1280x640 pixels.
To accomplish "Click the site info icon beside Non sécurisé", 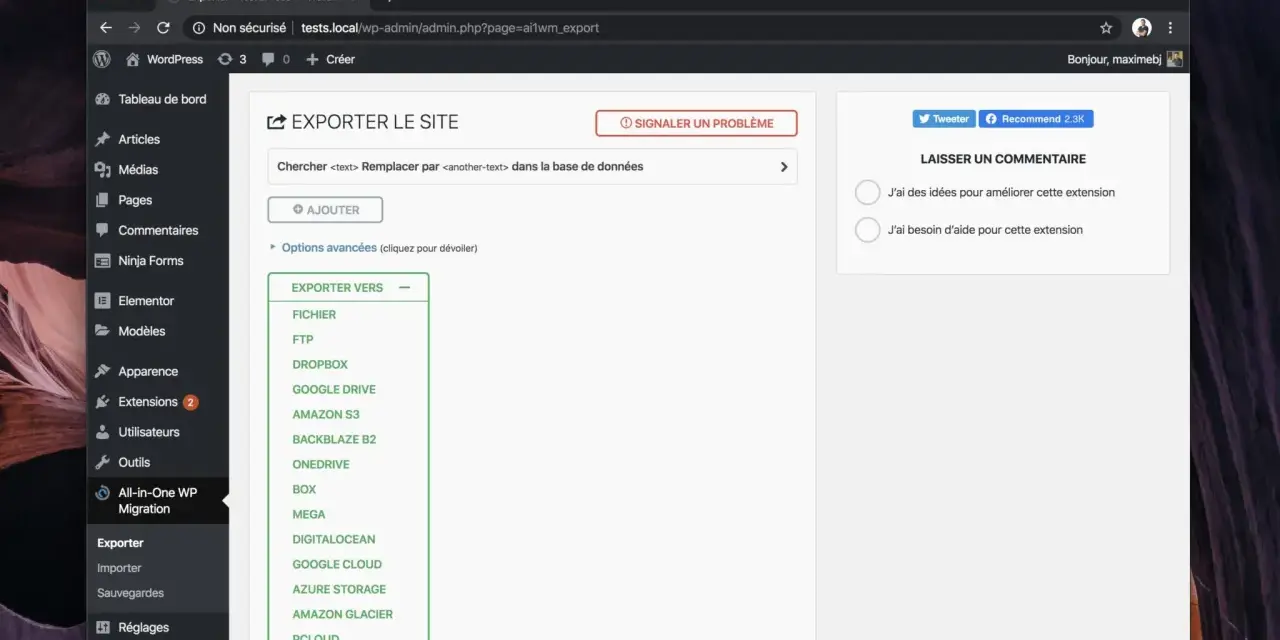I will pos(199,28).
